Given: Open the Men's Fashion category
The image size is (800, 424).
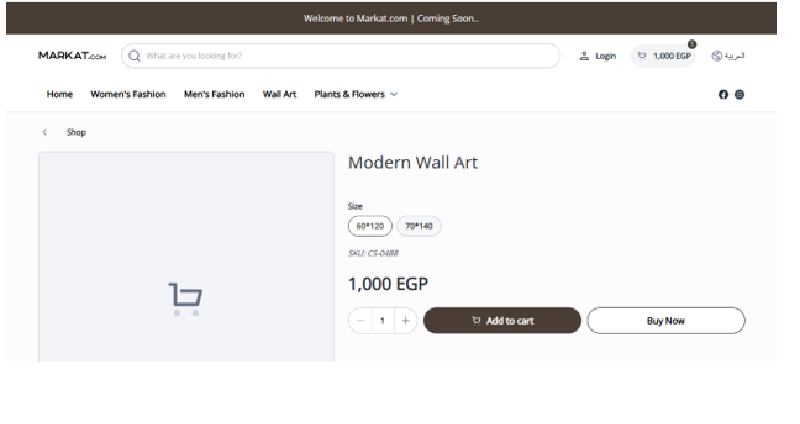Looking at the screenshot, I should coord(214,95).
